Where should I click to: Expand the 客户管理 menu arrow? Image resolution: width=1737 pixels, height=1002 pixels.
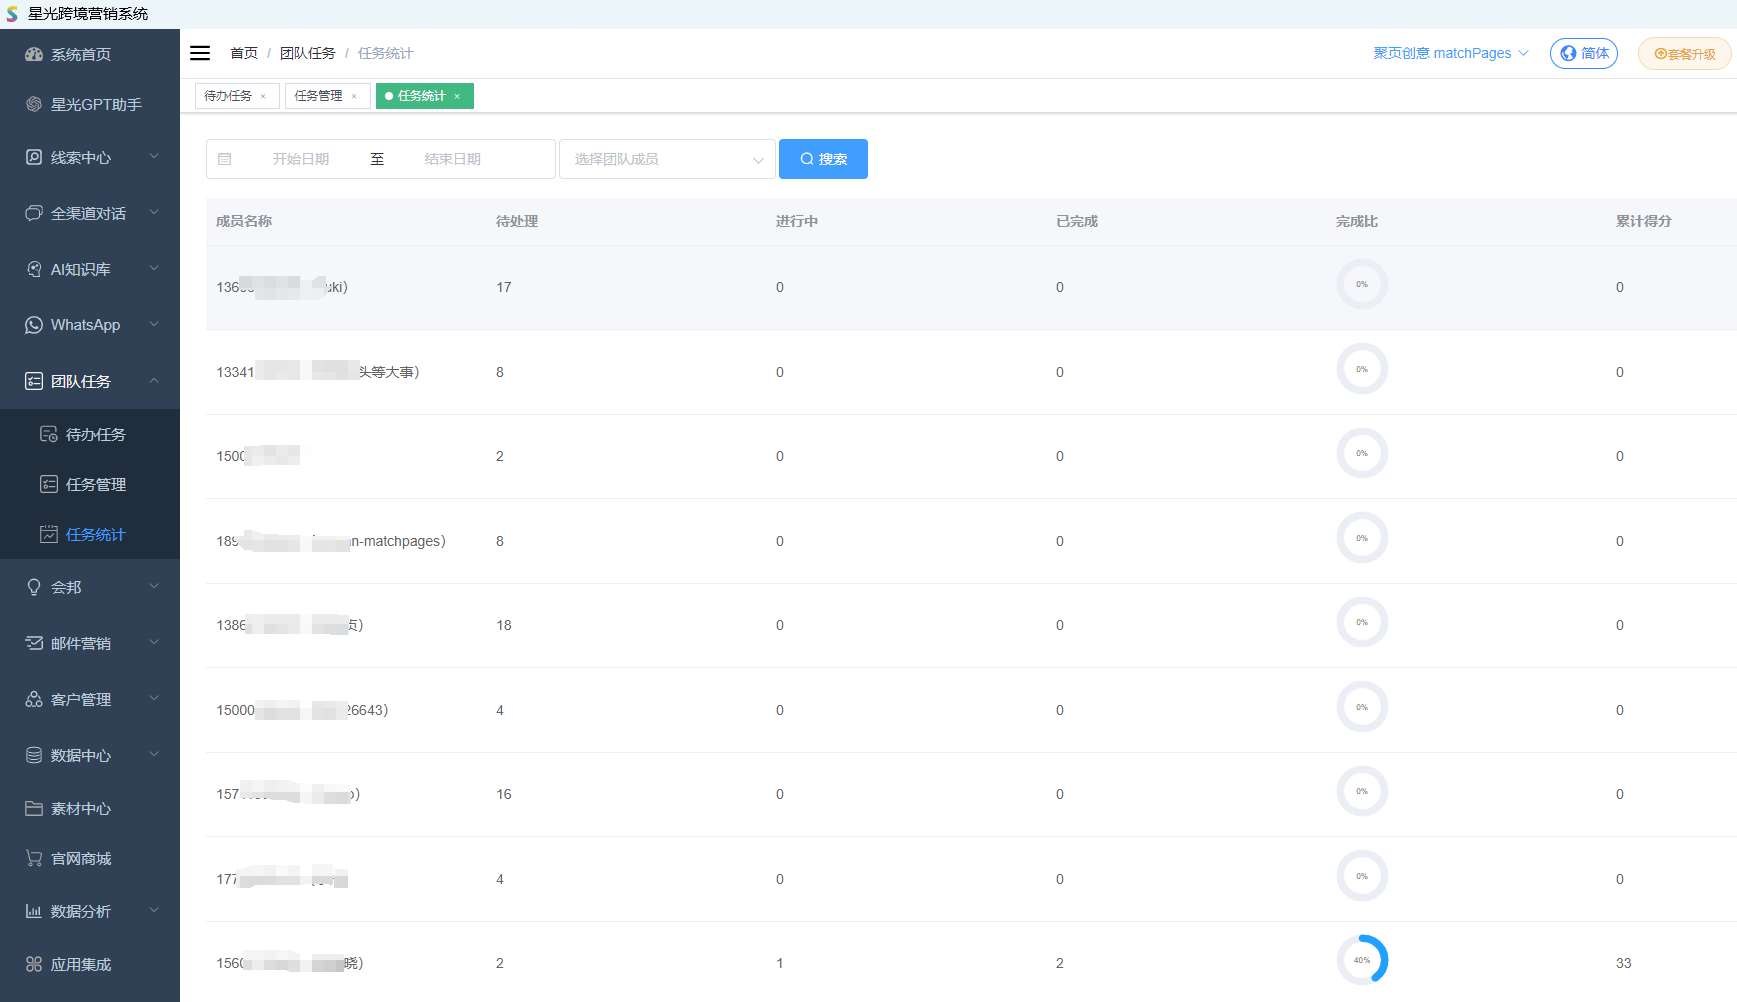point(154,698)
